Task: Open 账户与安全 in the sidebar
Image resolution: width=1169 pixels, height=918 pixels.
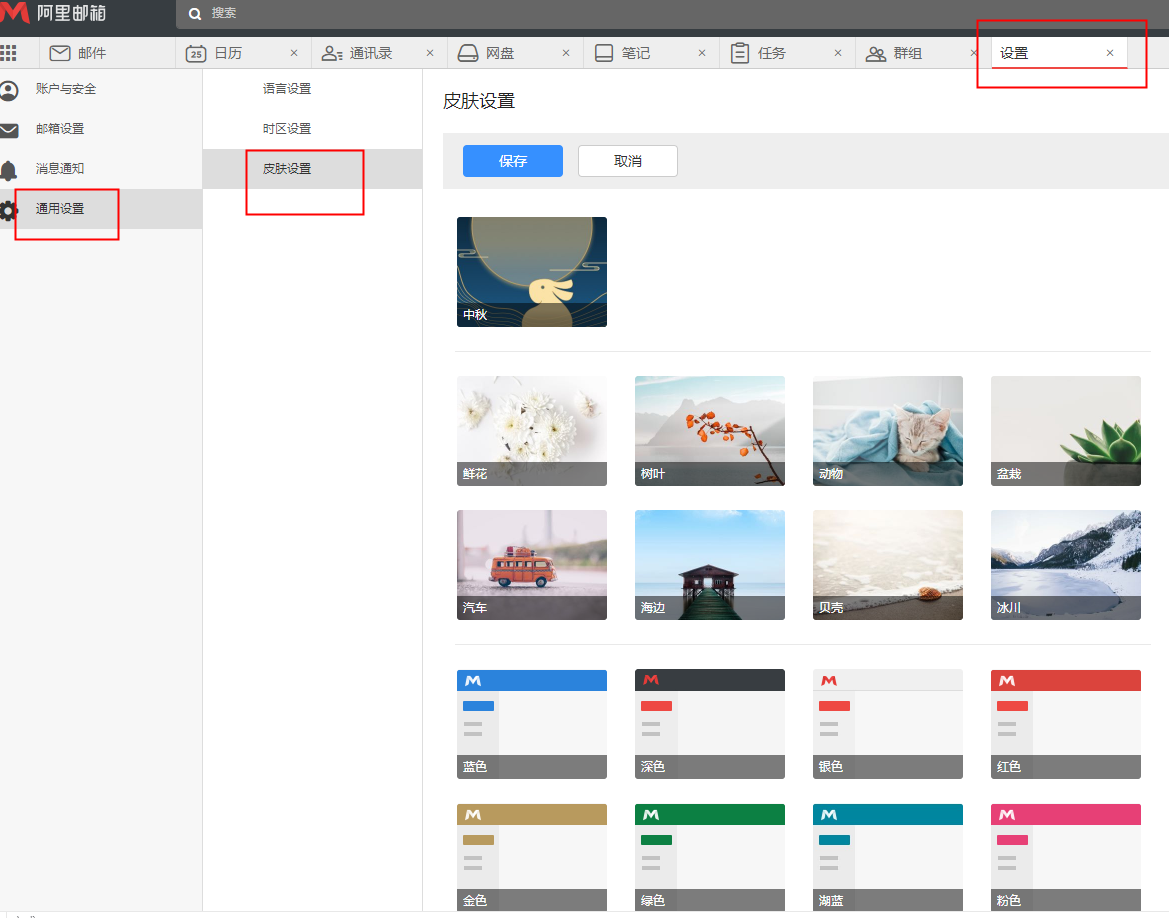Action: [66, 89]
